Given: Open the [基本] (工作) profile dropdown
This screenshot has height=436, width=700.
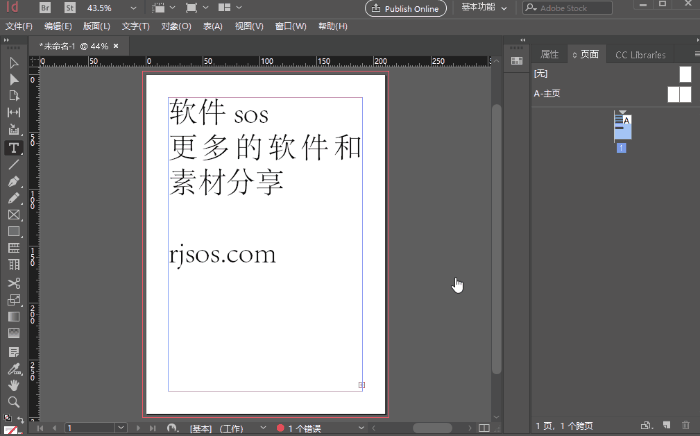Looking at the screenshot, I should click(x=263, y=428).
